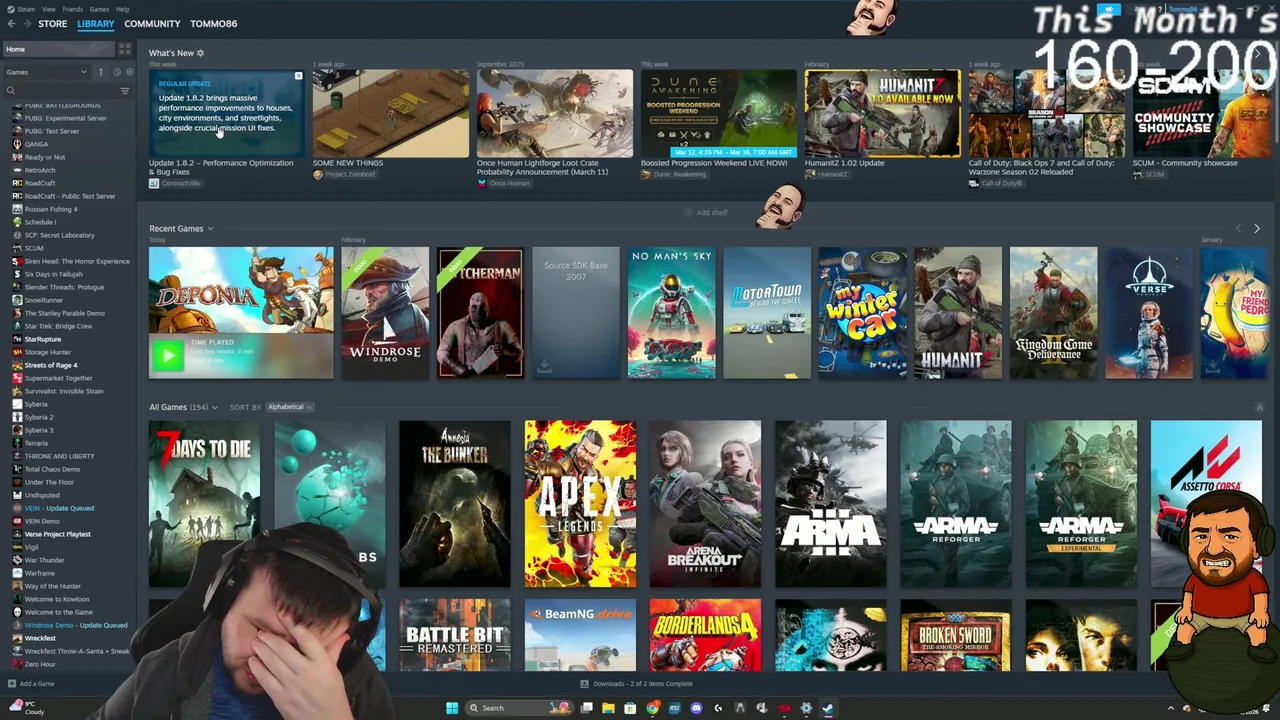Viewport: 1280px width, 720px height.
Task: Select StarRupture in game list
Action: click(x=43, y=339)
